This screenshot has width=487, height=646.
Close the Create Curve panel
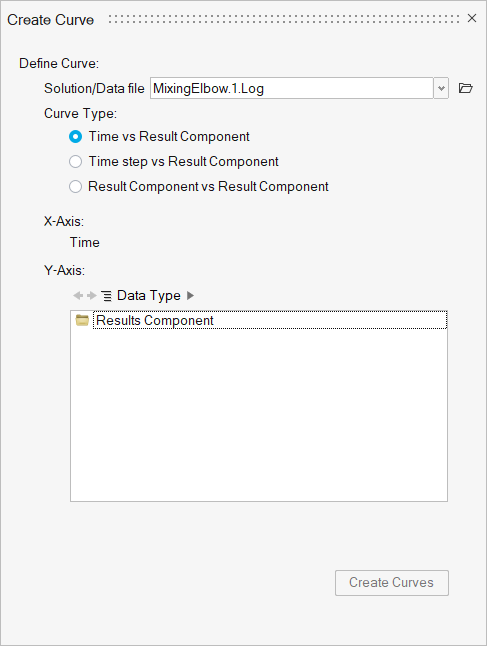(x=472, y=18)
